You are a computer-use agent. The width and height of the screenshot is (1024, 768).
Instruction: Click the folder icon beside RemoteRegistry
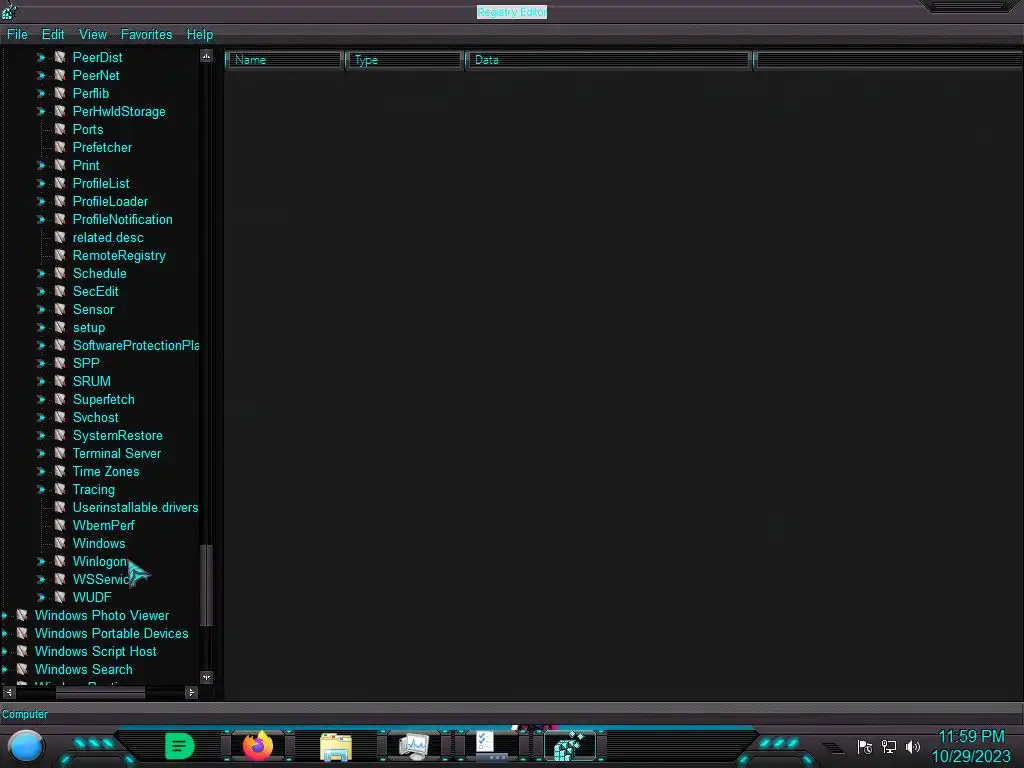pyautogui.click(x=60, y=255)
